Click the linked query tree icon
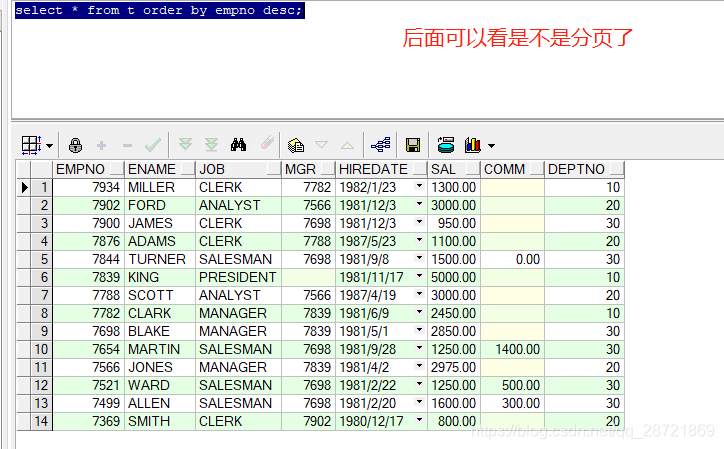This screenshot has width=724, height=449. [x=381, y=145]
